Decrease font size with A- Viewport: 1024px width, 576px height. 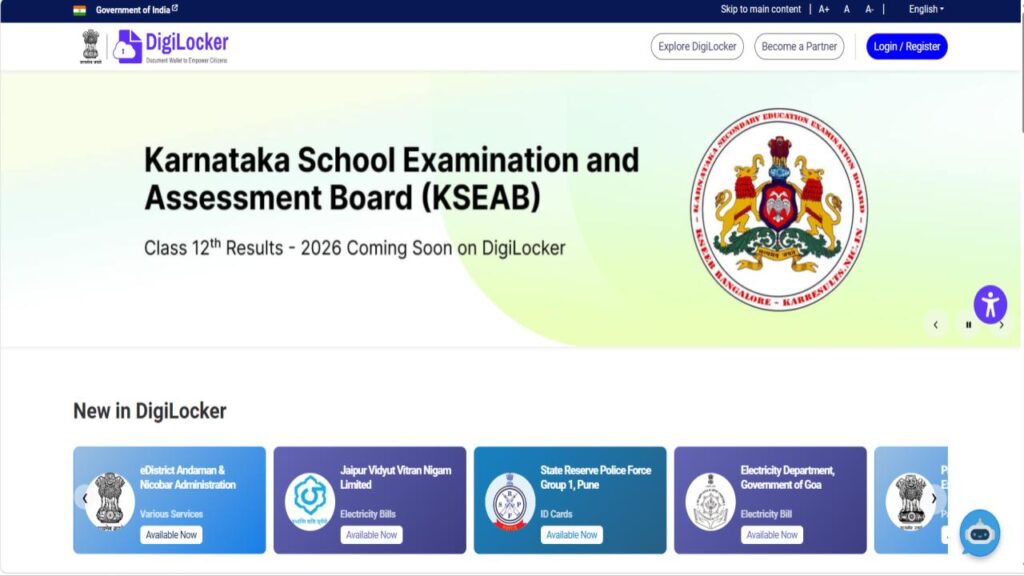pos(869,9)
